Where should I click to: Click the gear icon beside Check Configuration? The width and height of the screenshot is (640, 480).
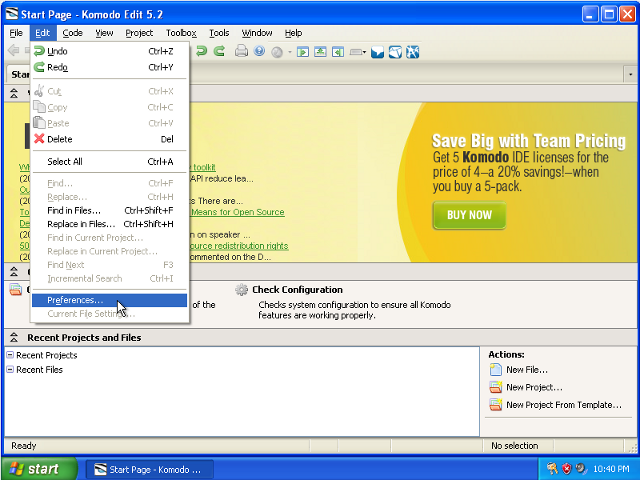click(x=241, y=290)
